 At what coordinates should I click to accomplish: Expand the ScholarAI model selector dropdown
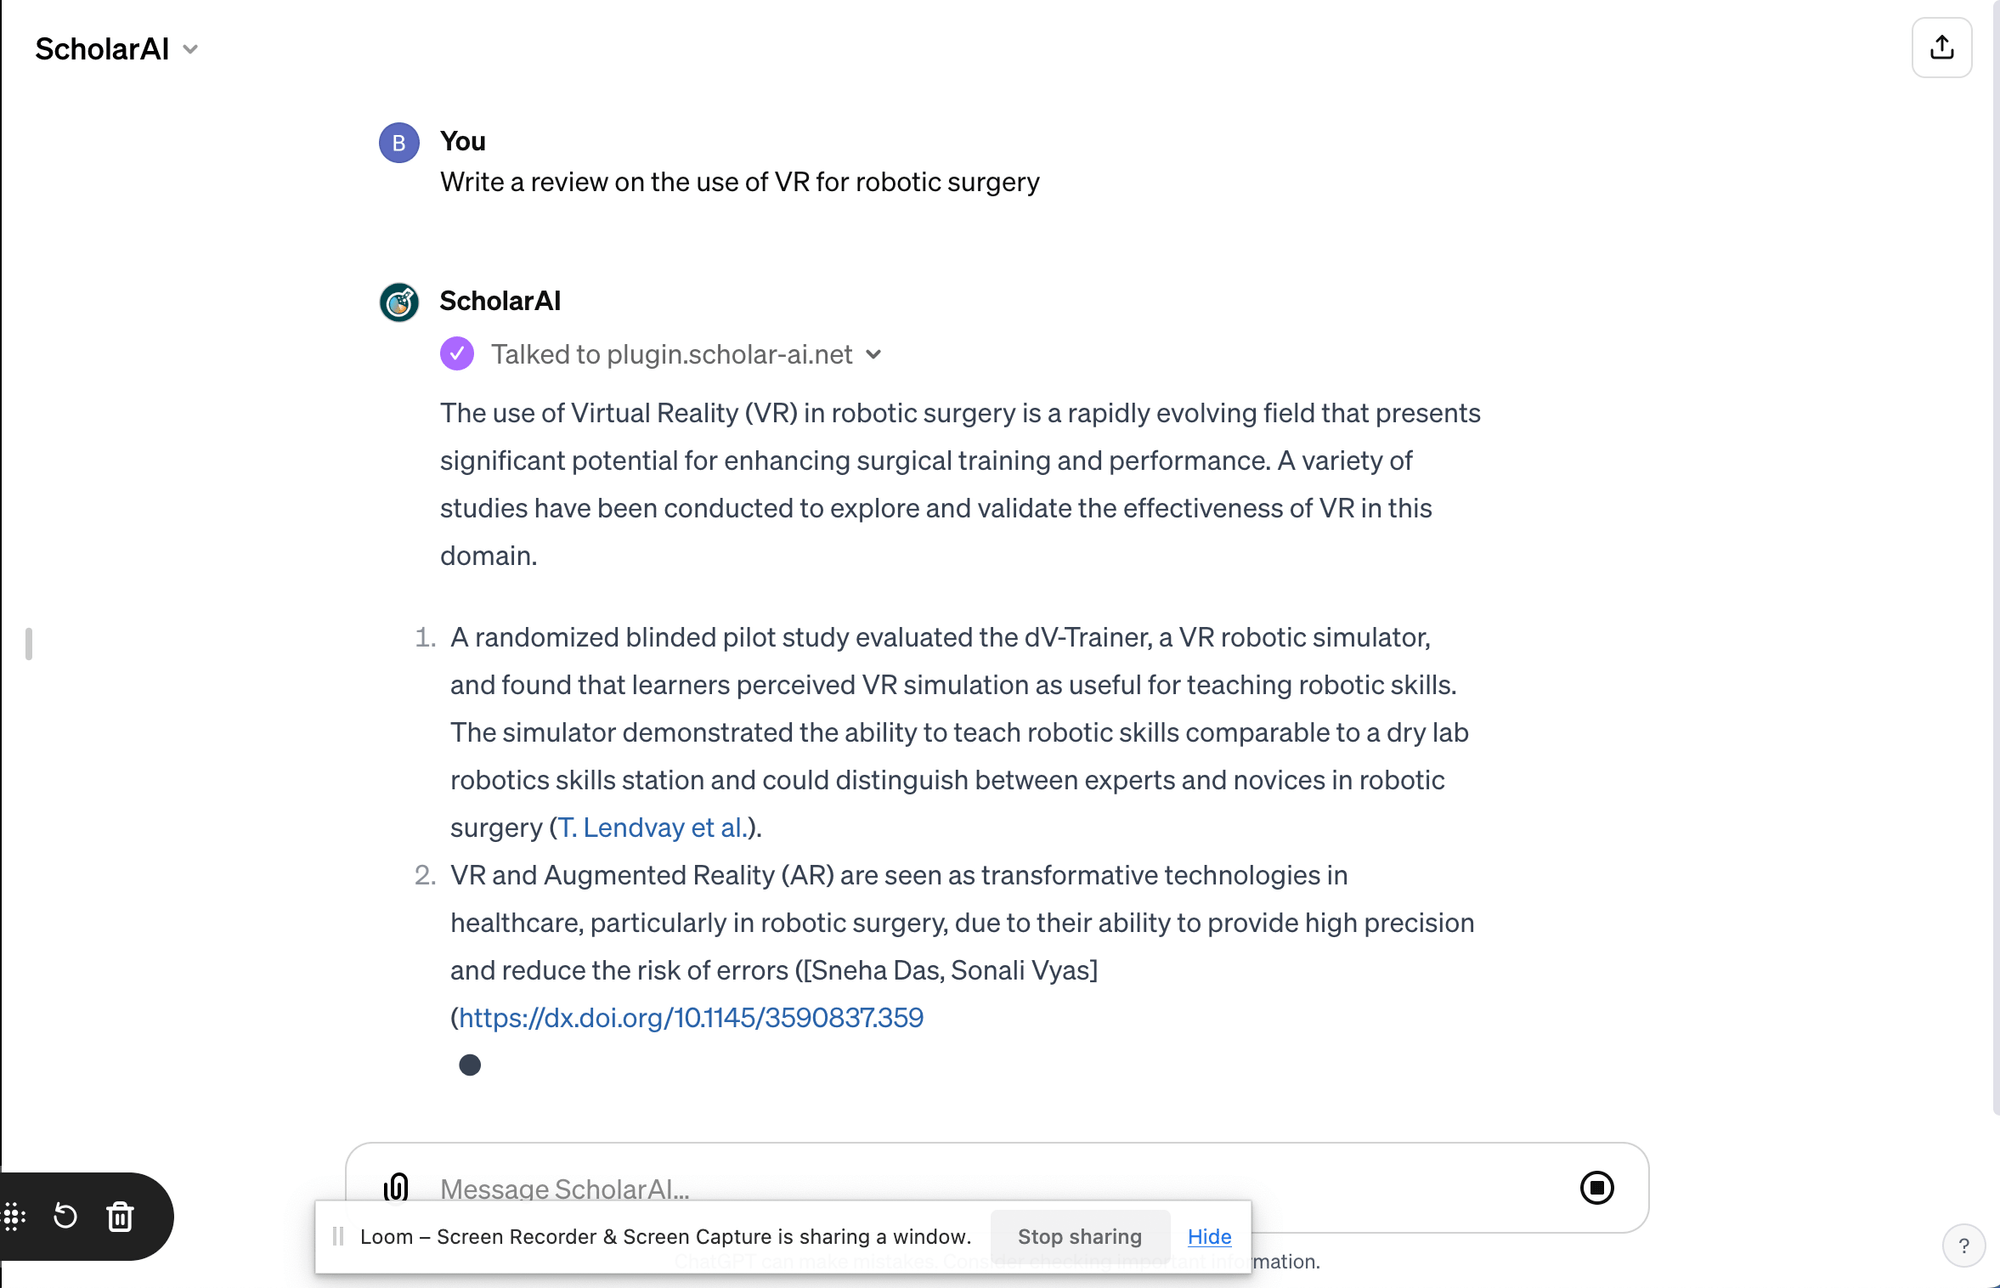point(191,49)
